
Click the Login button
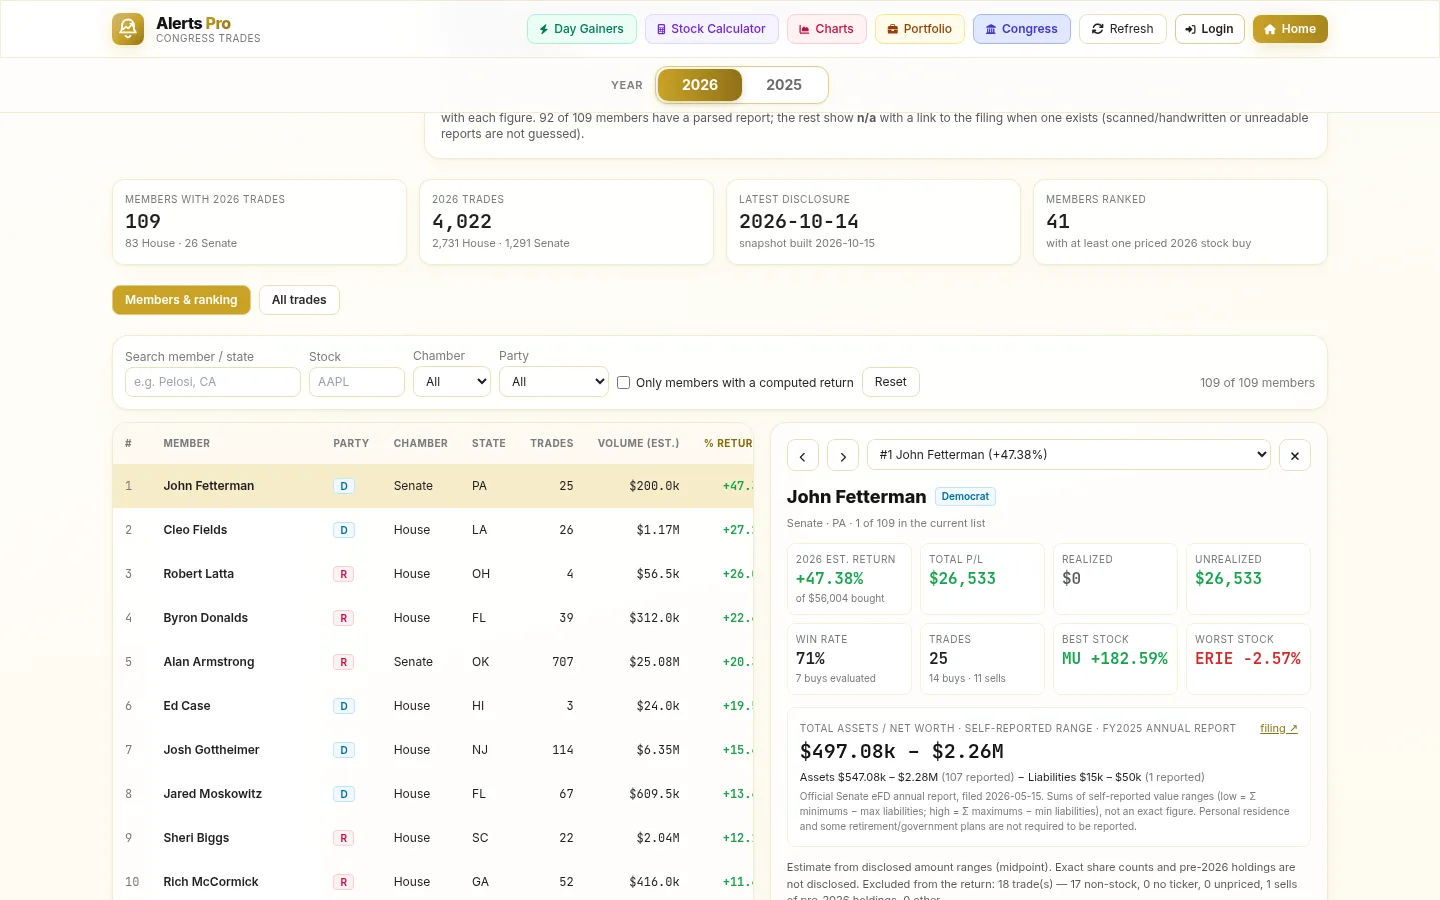coord(1209,29)
